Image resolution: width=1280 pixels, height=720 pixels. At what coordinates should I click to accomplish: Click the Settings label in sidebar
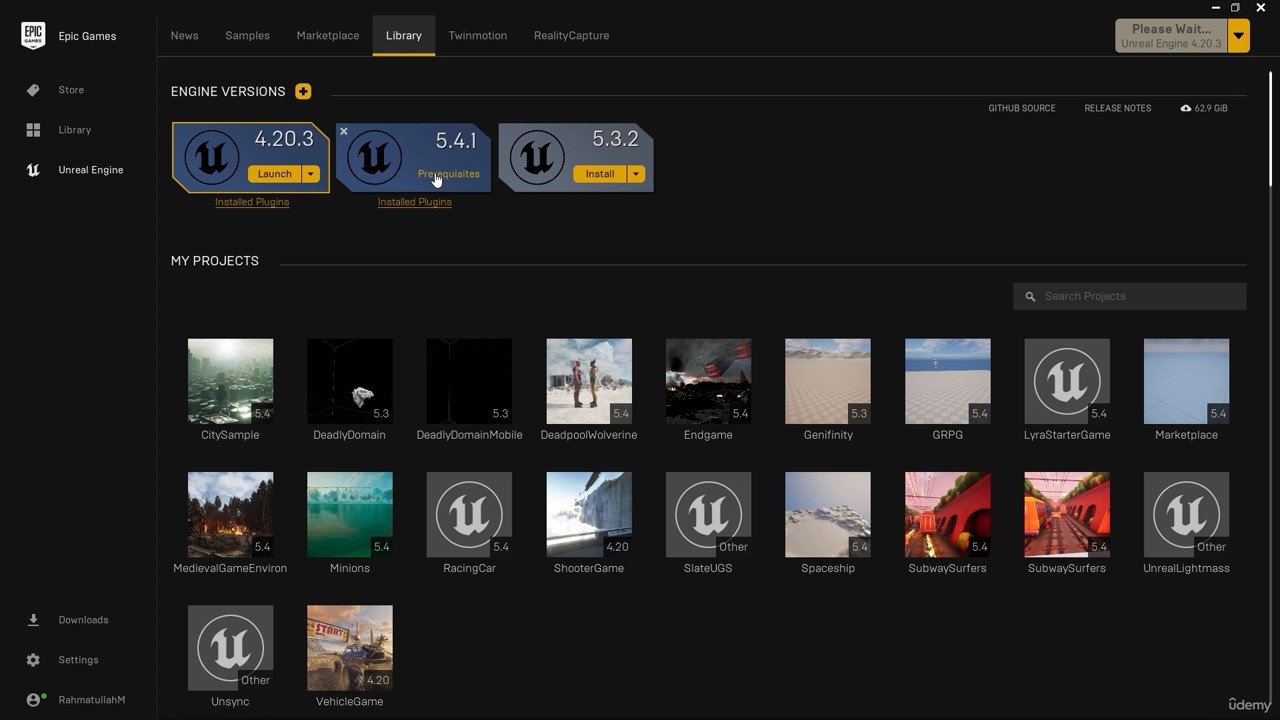tap(78, 660)
